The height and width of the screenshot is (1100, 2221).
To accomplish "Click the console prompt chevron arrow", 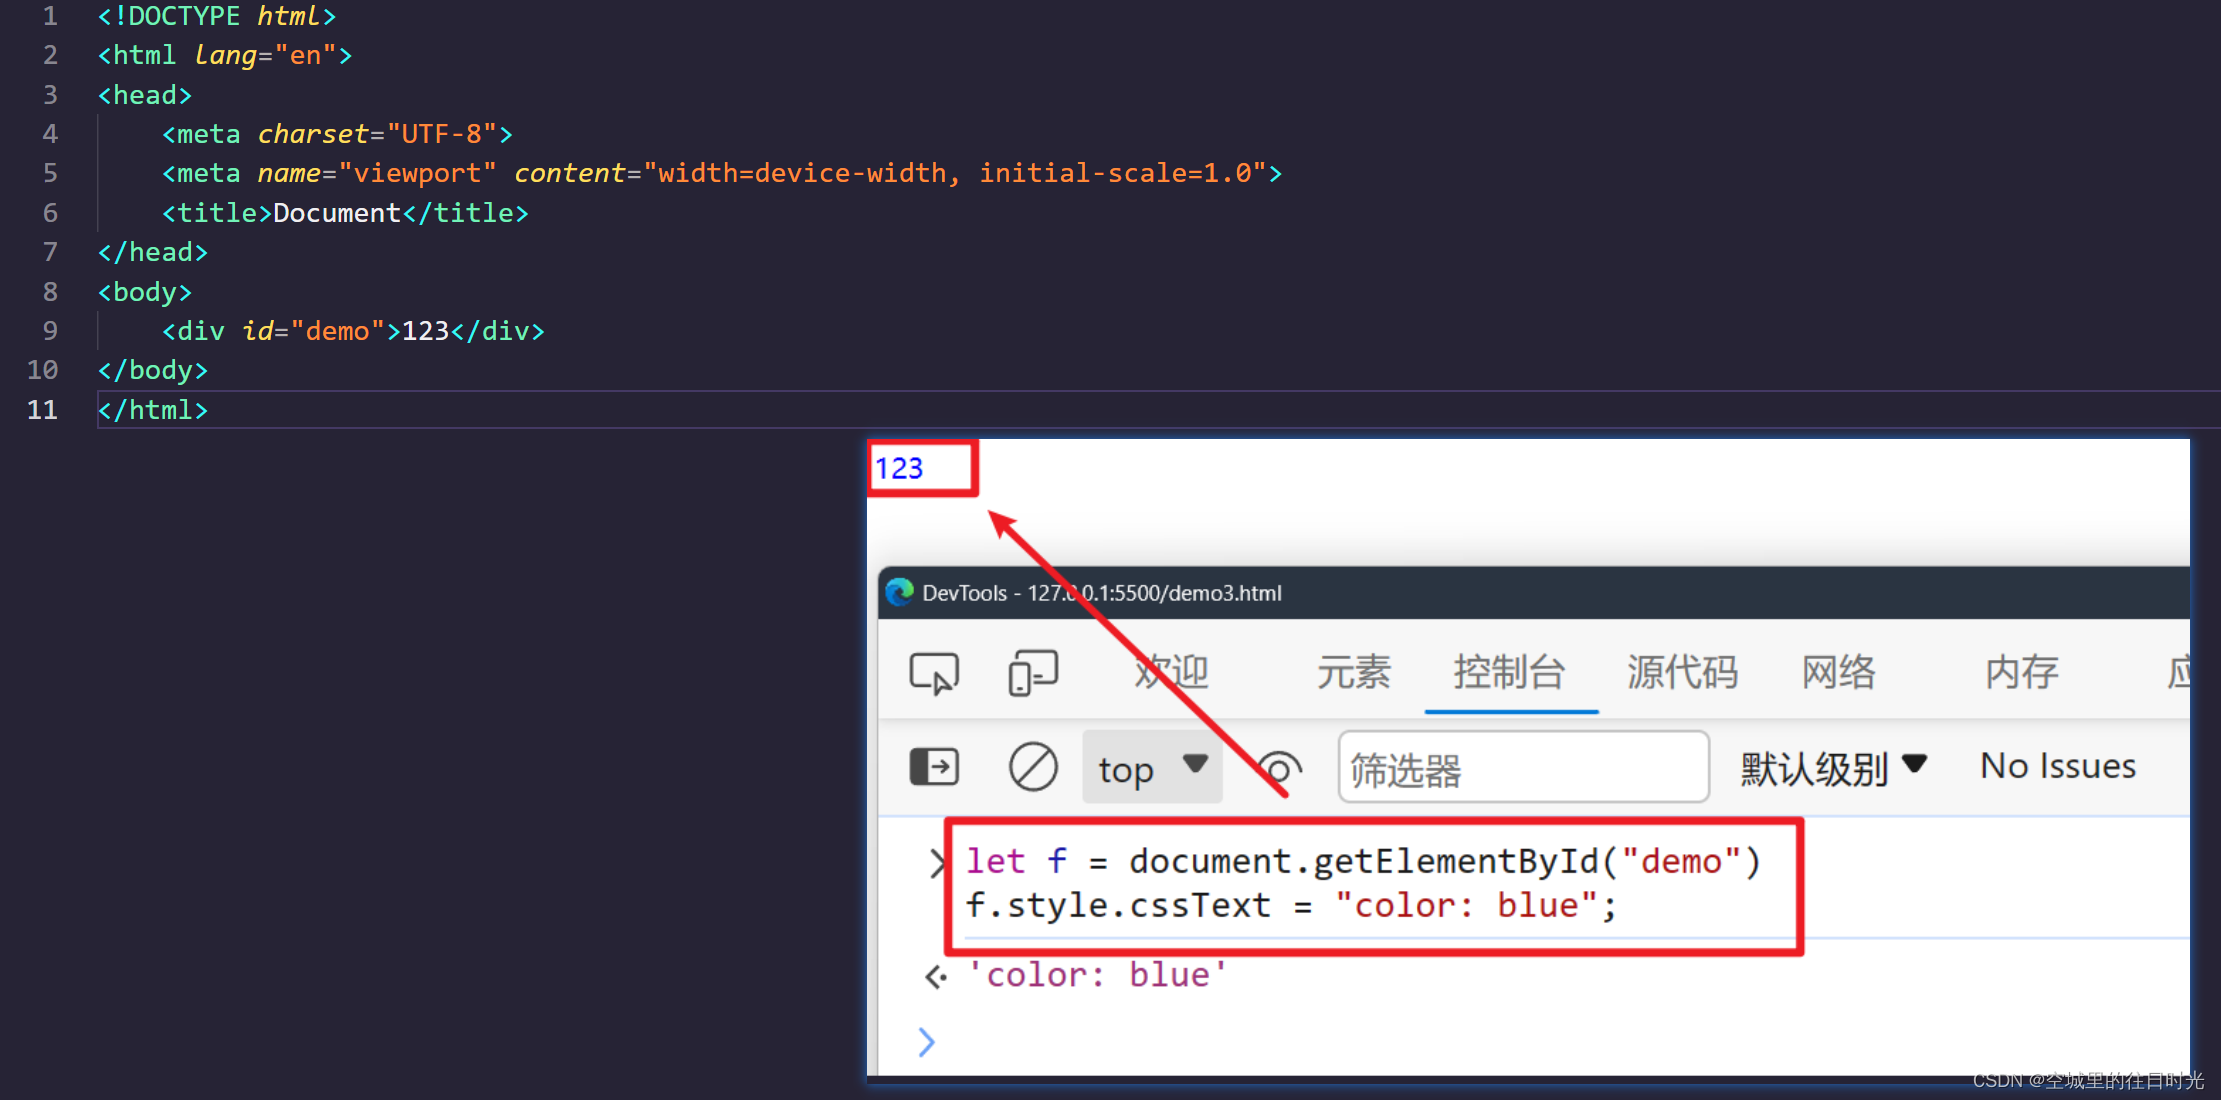I will point(926,1042).
